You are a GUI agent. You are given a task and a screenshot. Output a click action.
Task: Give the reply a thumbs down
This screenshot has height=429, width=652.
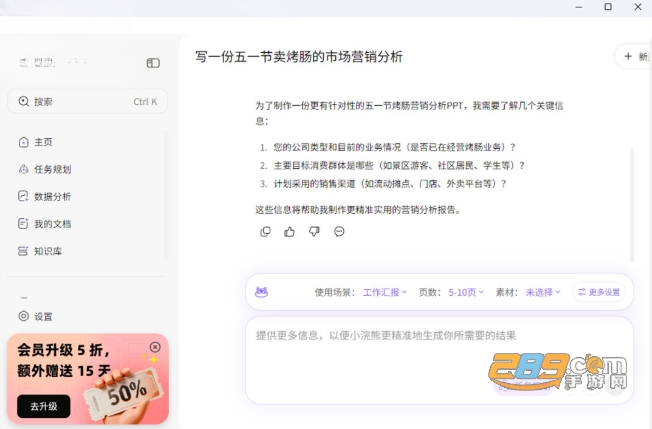tap(314, 232)
